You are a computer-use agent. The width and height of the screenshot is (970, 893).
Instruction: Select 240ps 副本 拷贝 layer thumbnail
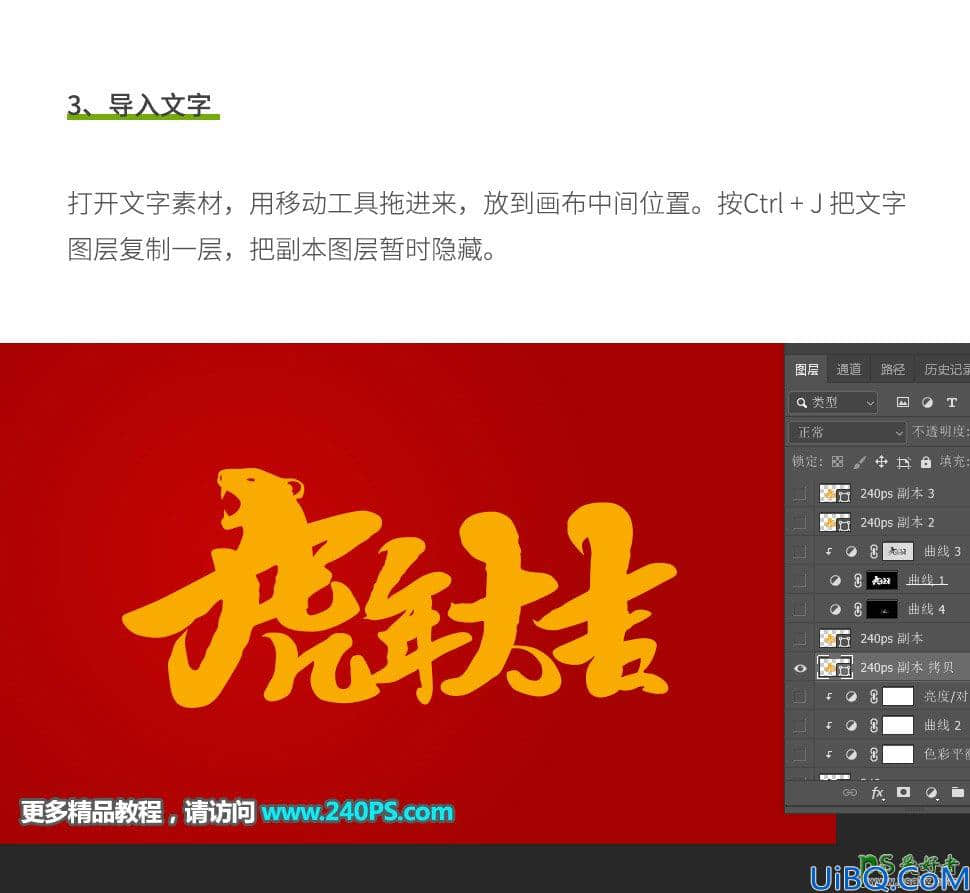[835, 667]
